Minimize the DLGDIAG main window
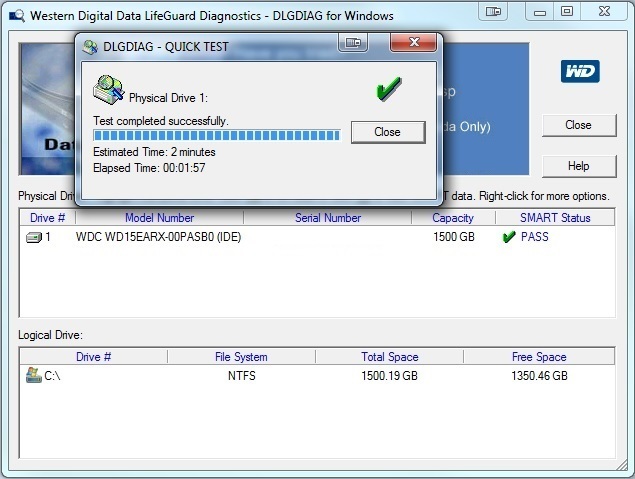635x479 pixels. tap(540, 11)
